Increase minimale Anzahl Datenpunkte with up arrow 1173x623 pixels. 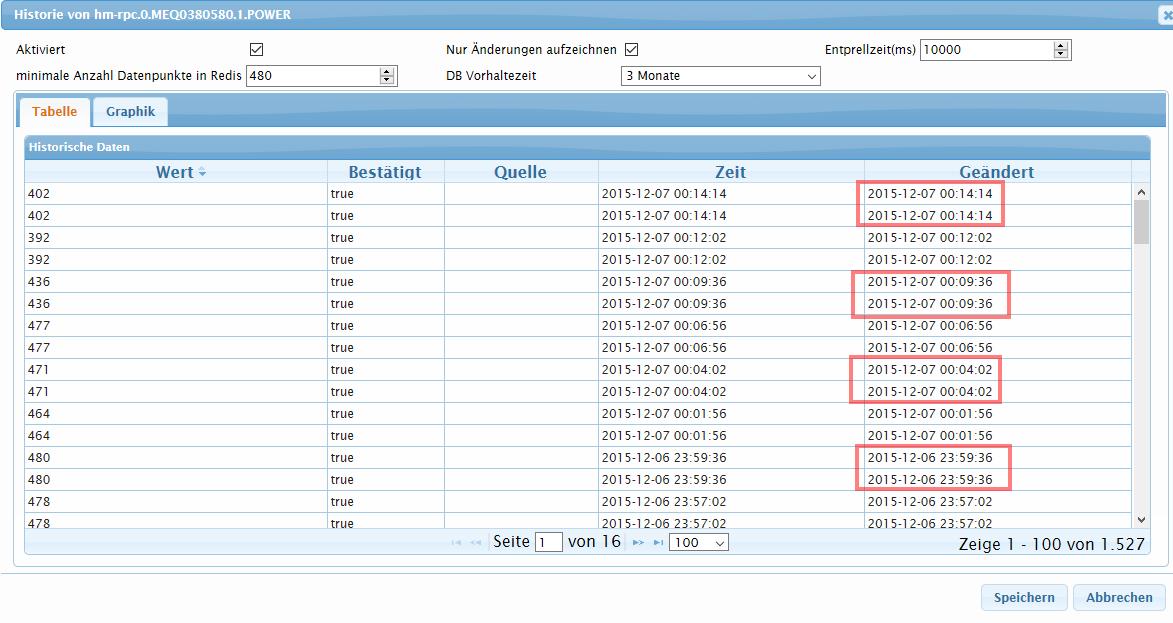[x=387, y=72]
